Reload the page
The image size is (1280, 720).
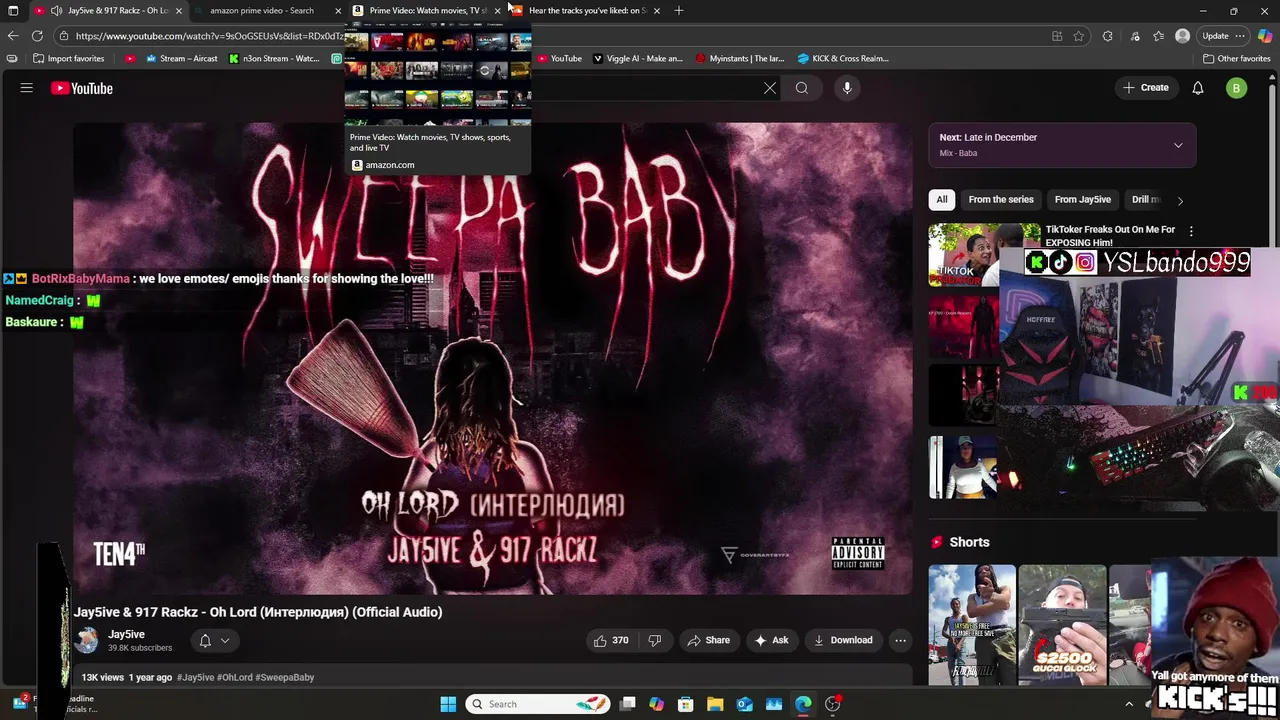[x=37, y=36]
